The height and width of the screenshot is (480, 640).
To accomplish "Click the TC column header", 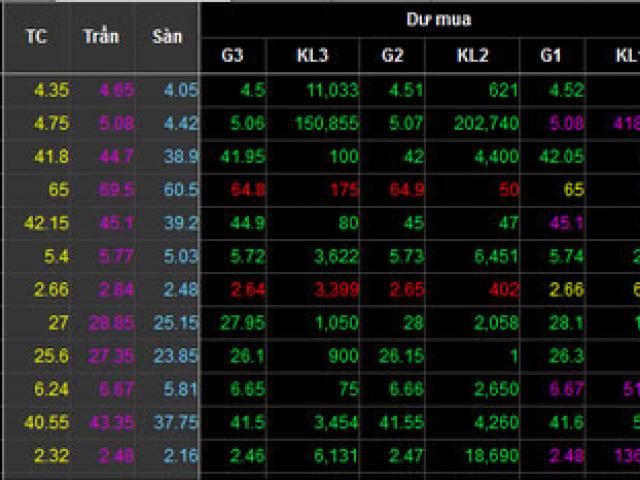I will point(37,37).
